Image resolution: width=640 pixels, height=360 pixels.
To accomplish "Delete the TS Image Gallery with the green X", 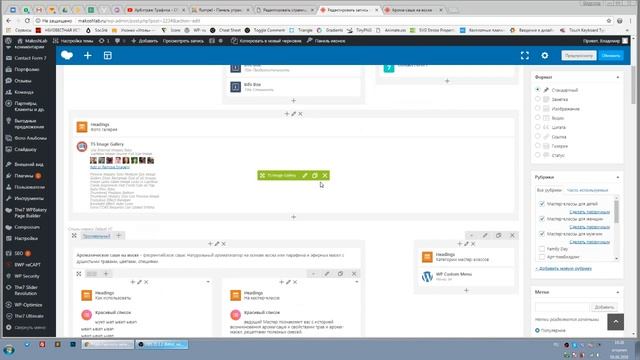I will coord(325,176).
